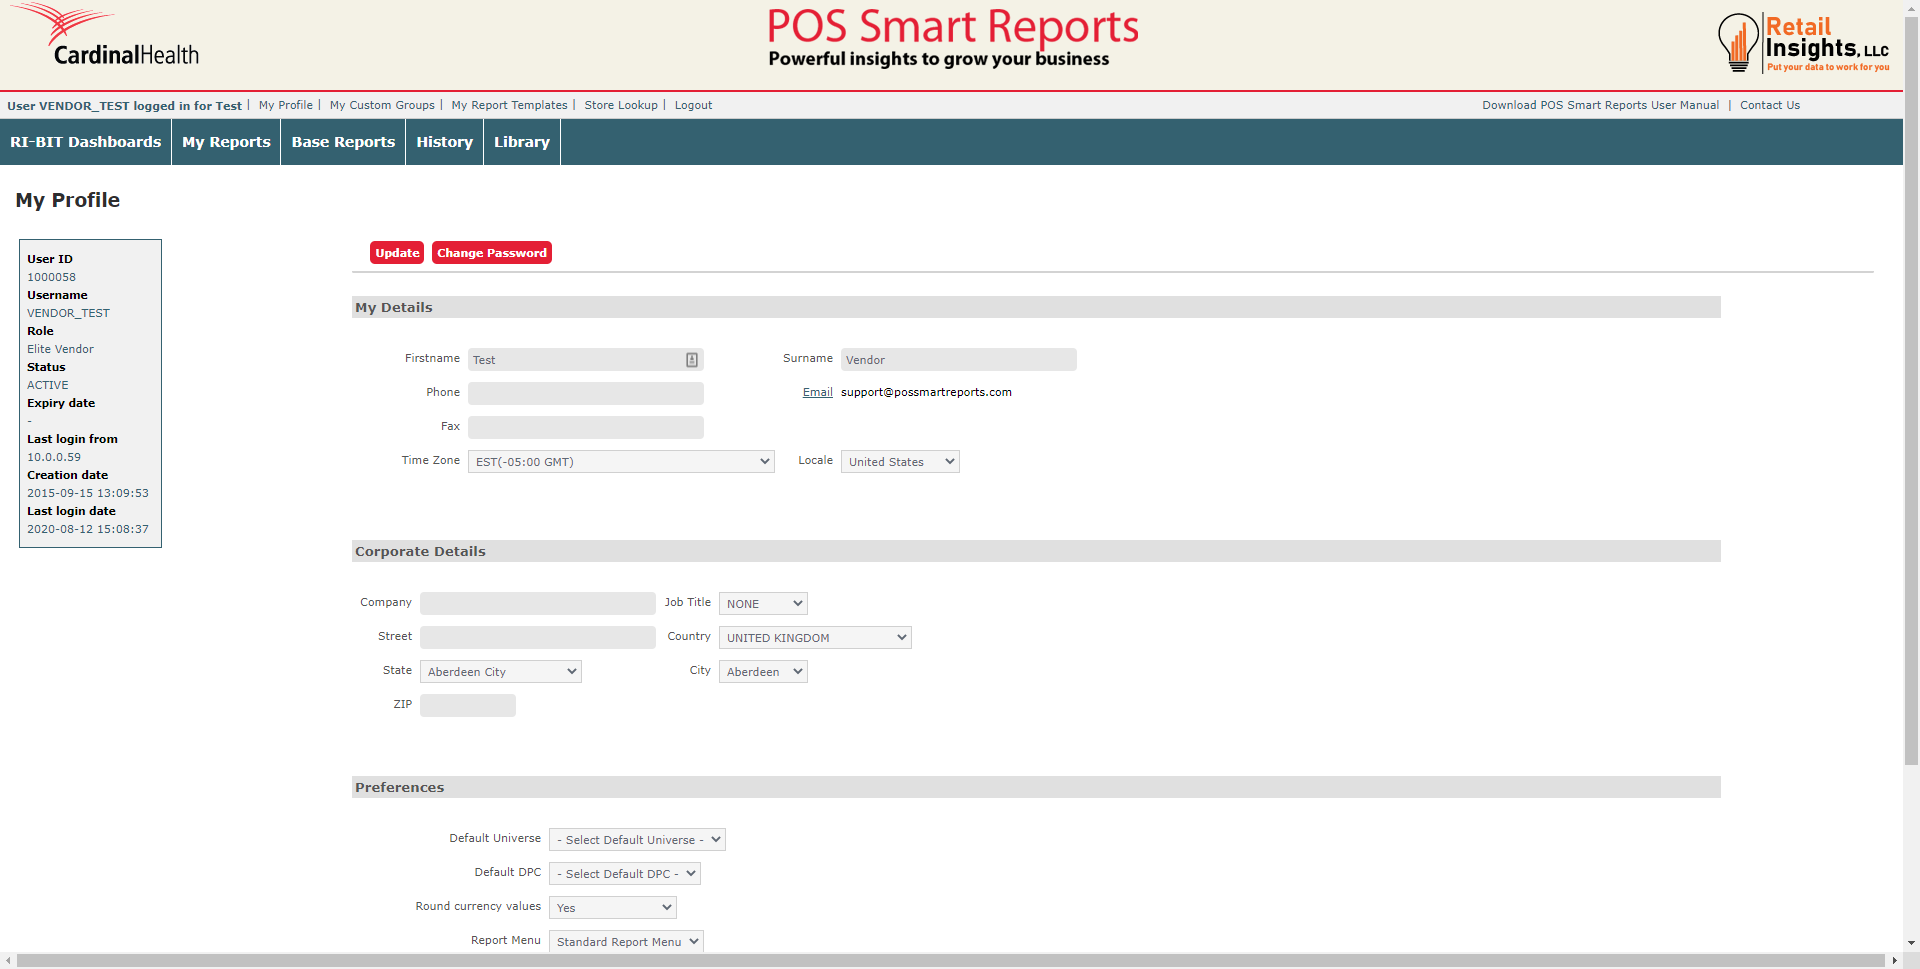
Task: Expand Round currency values dropdown
Action: (612, 908)
